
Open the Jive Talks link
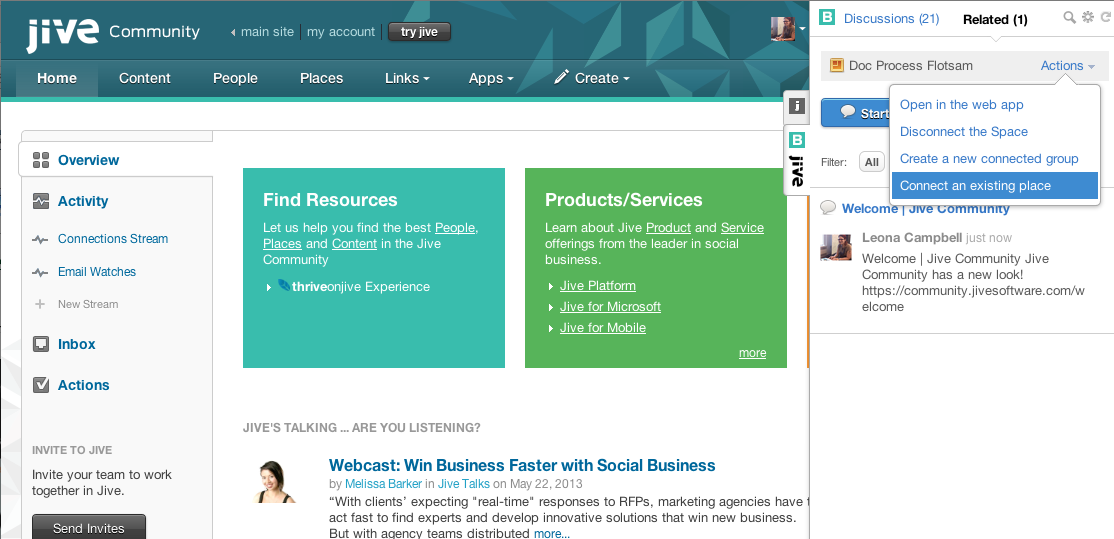coord(464,484)
